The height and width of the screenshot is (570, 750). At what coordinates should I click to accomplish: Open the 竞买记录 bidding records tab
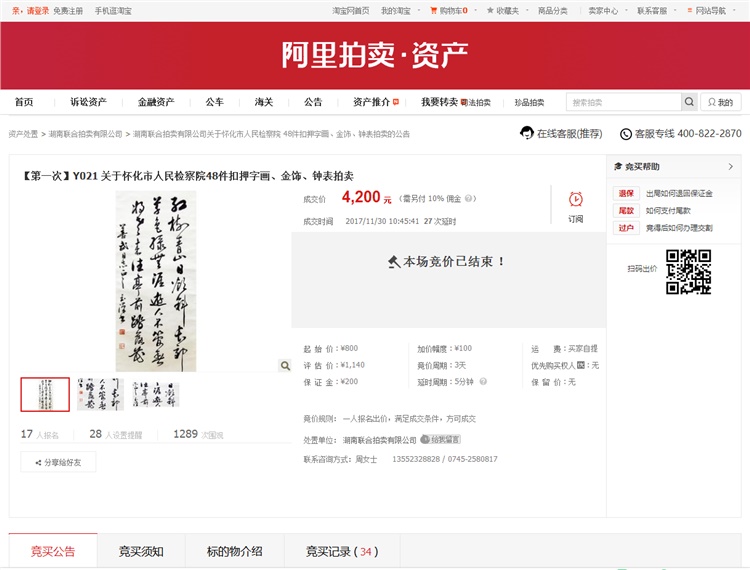(341, 551)
